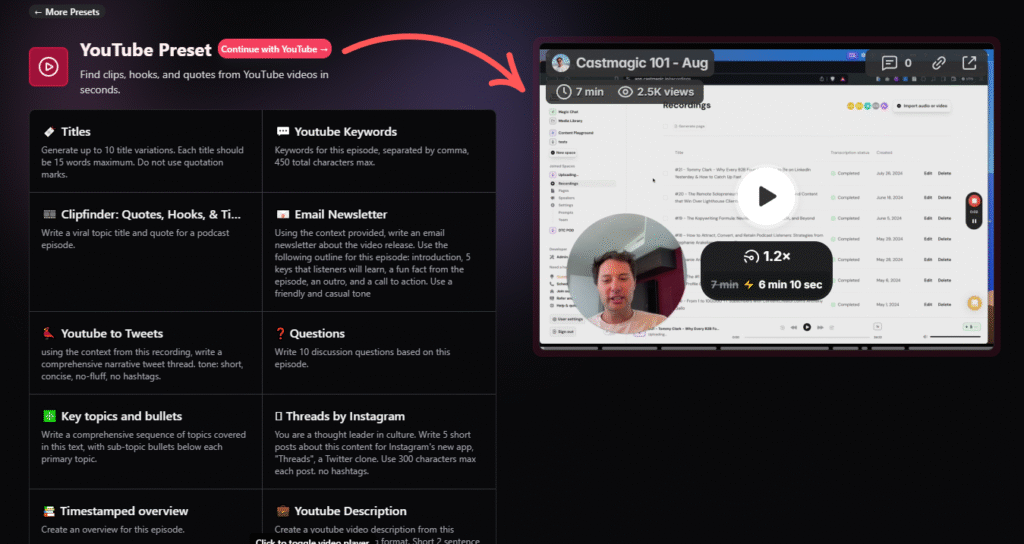Click bird icon beside Youtube to Tweets
The height and width of the screenshot is (544, 1024).
click(x=49, y=333)
